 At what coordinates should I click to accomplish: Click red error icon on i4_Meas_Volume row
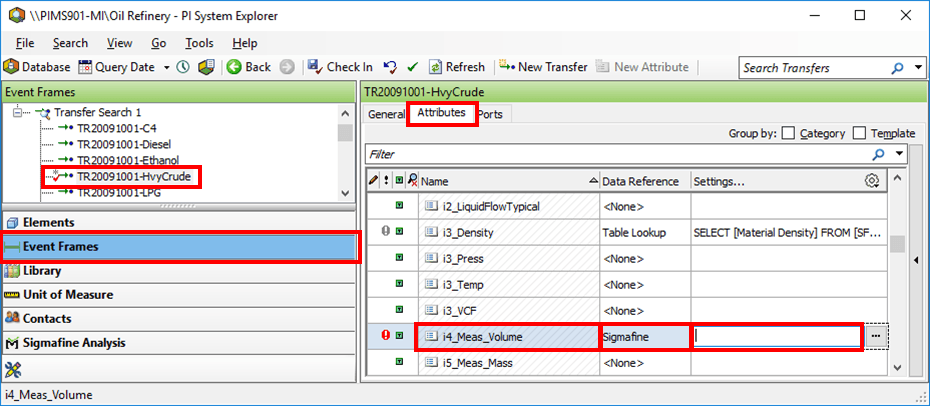(x=386, y=336)
